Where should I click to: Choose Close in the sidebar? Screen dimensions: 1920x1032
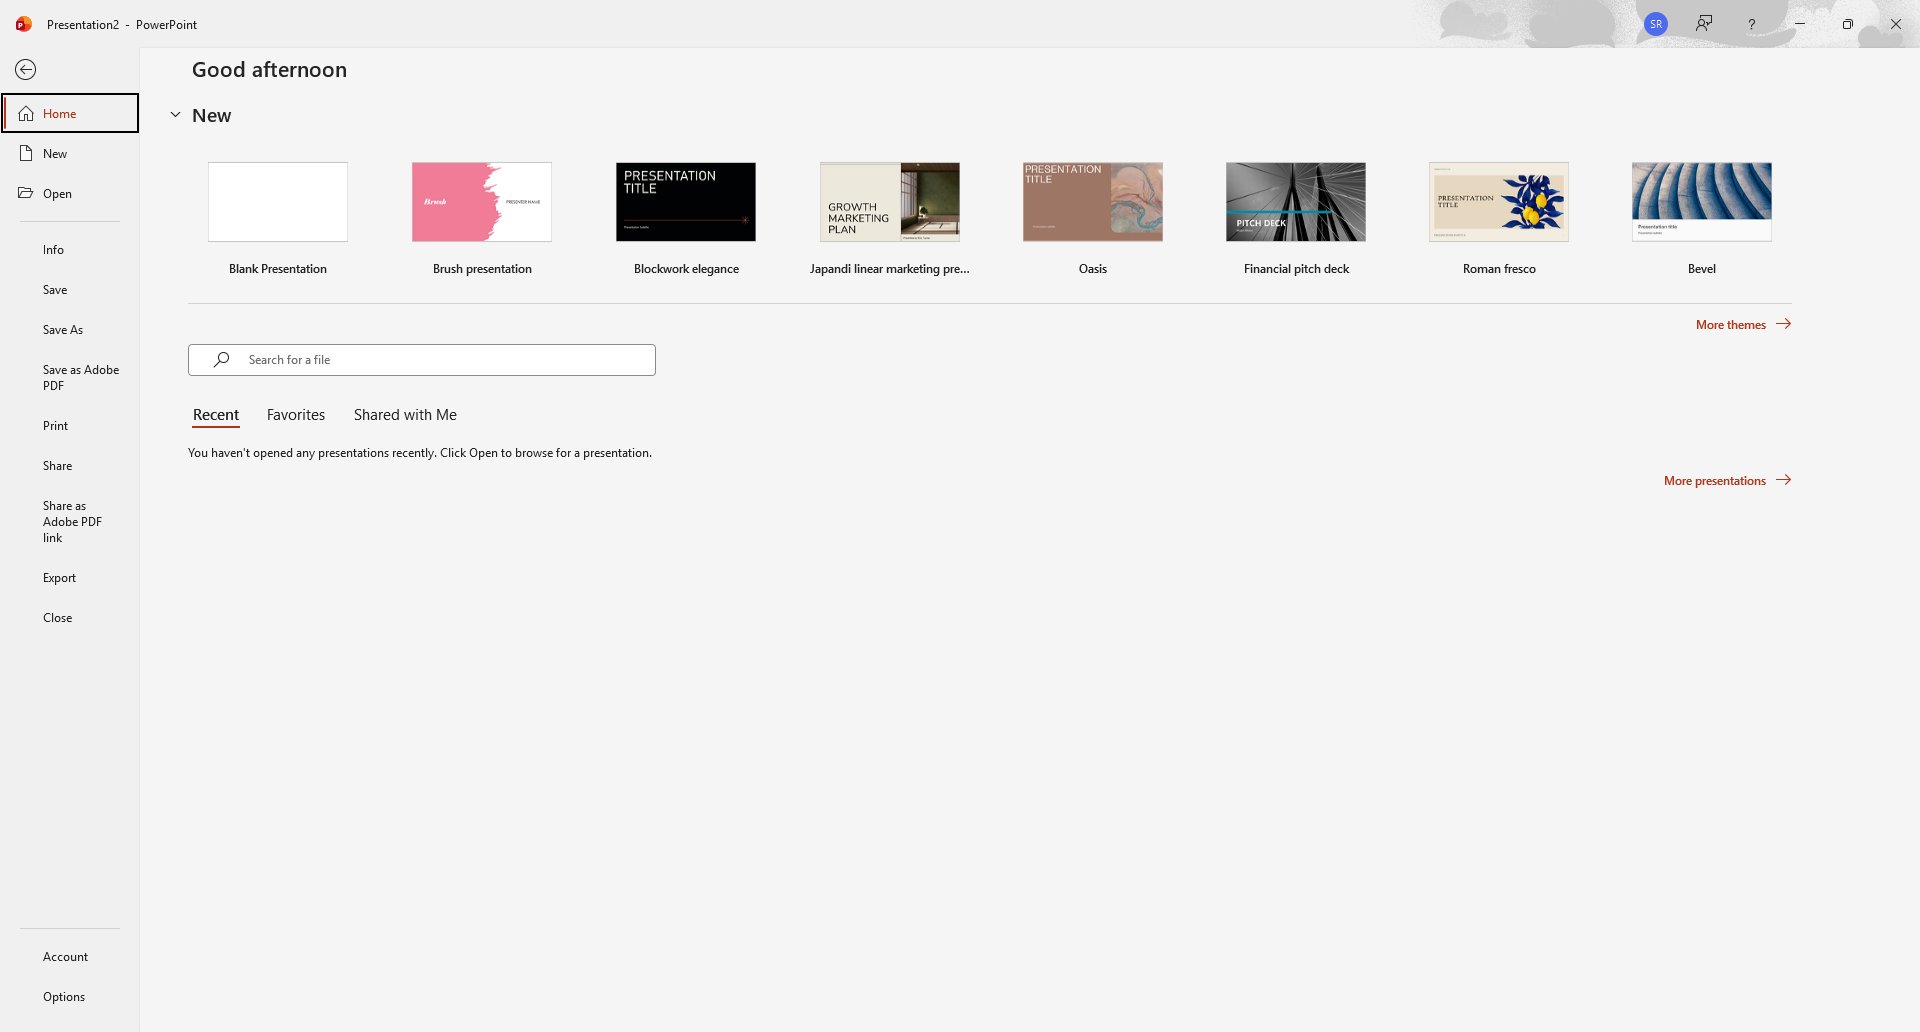[x=70, y=618]
